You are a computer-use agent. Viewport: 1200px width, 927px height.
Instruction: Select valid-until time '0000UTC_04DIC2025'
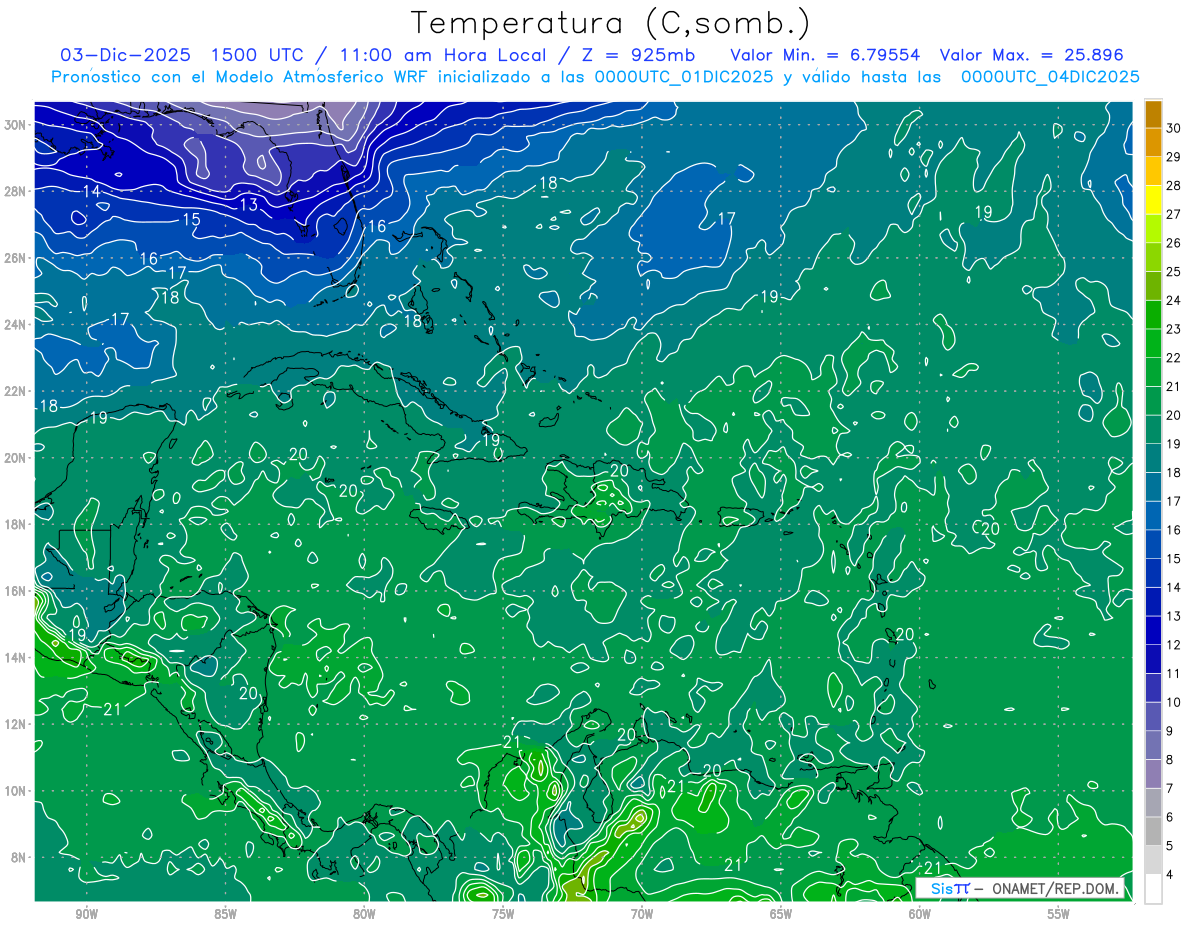click(1050, 77)
